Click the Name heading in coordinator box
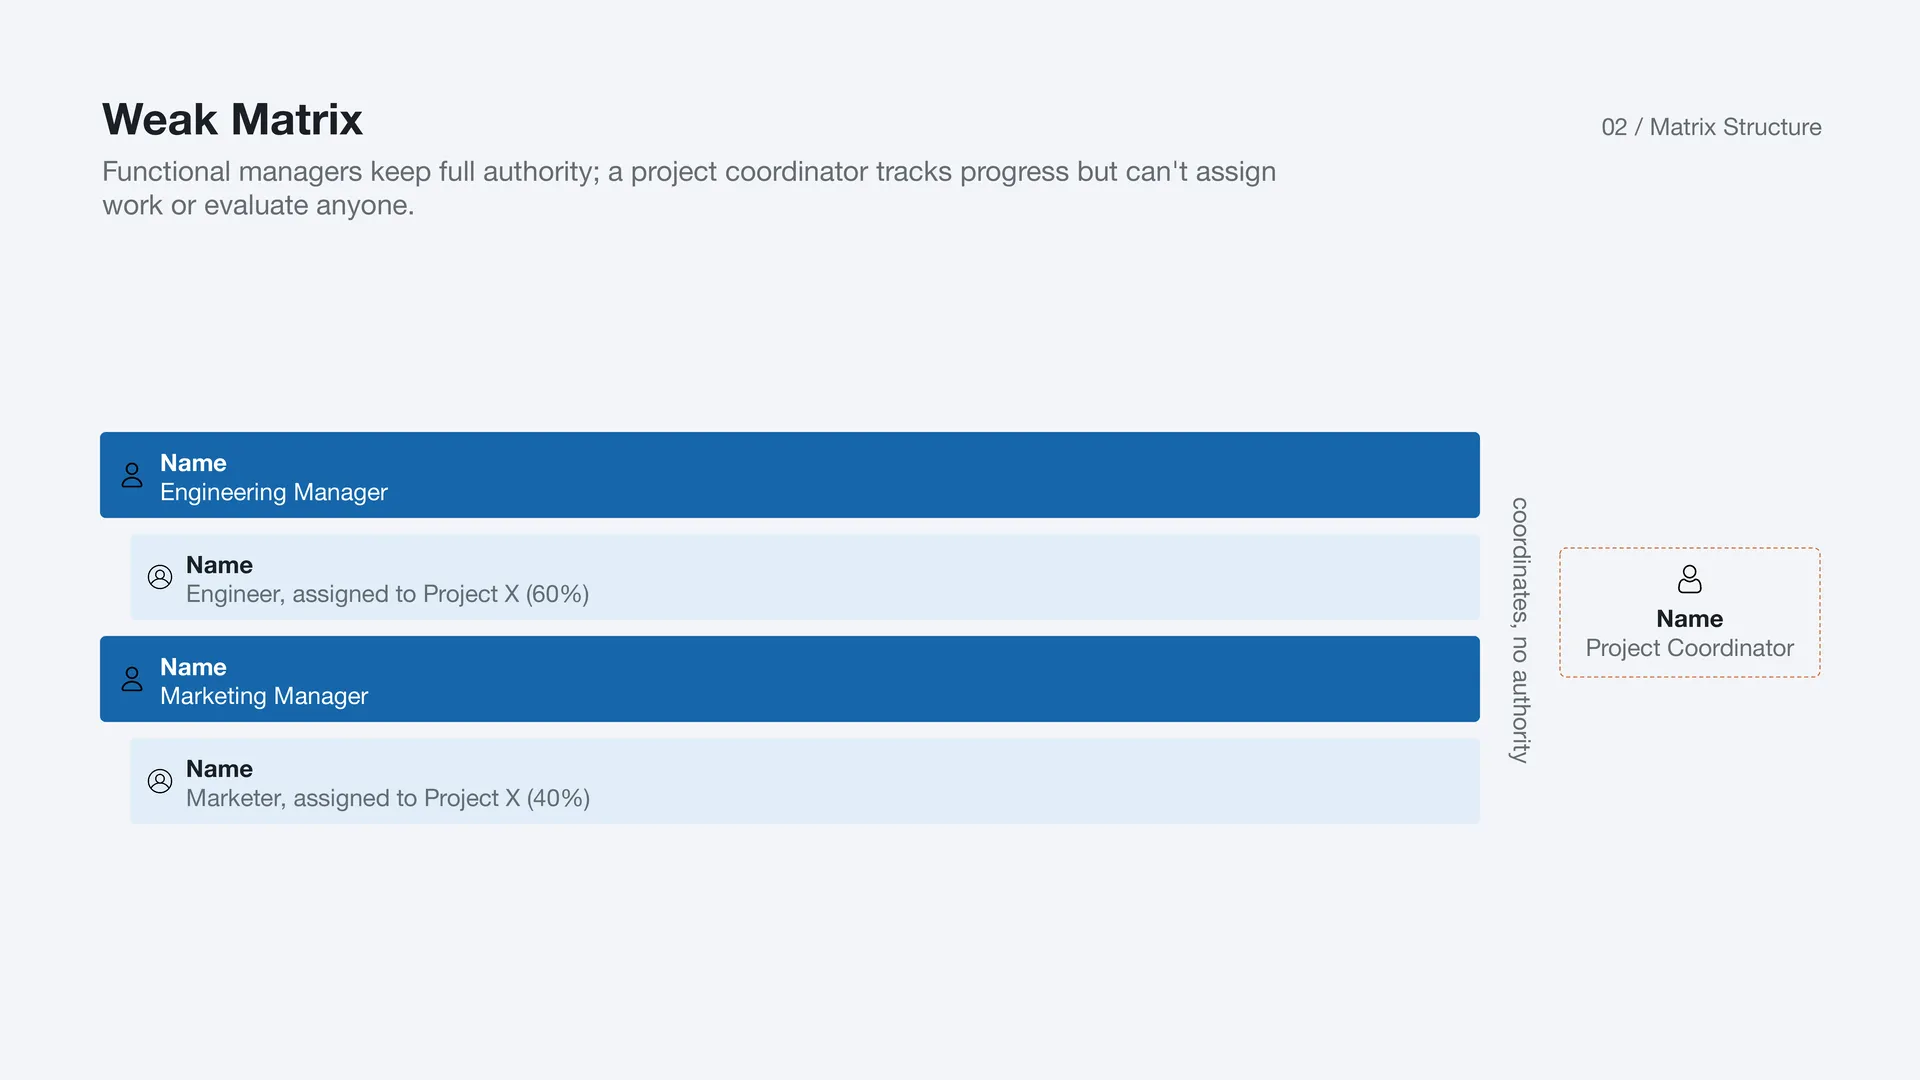The height and width of the screenshot is (1080, 1920). click(1690, 619)
